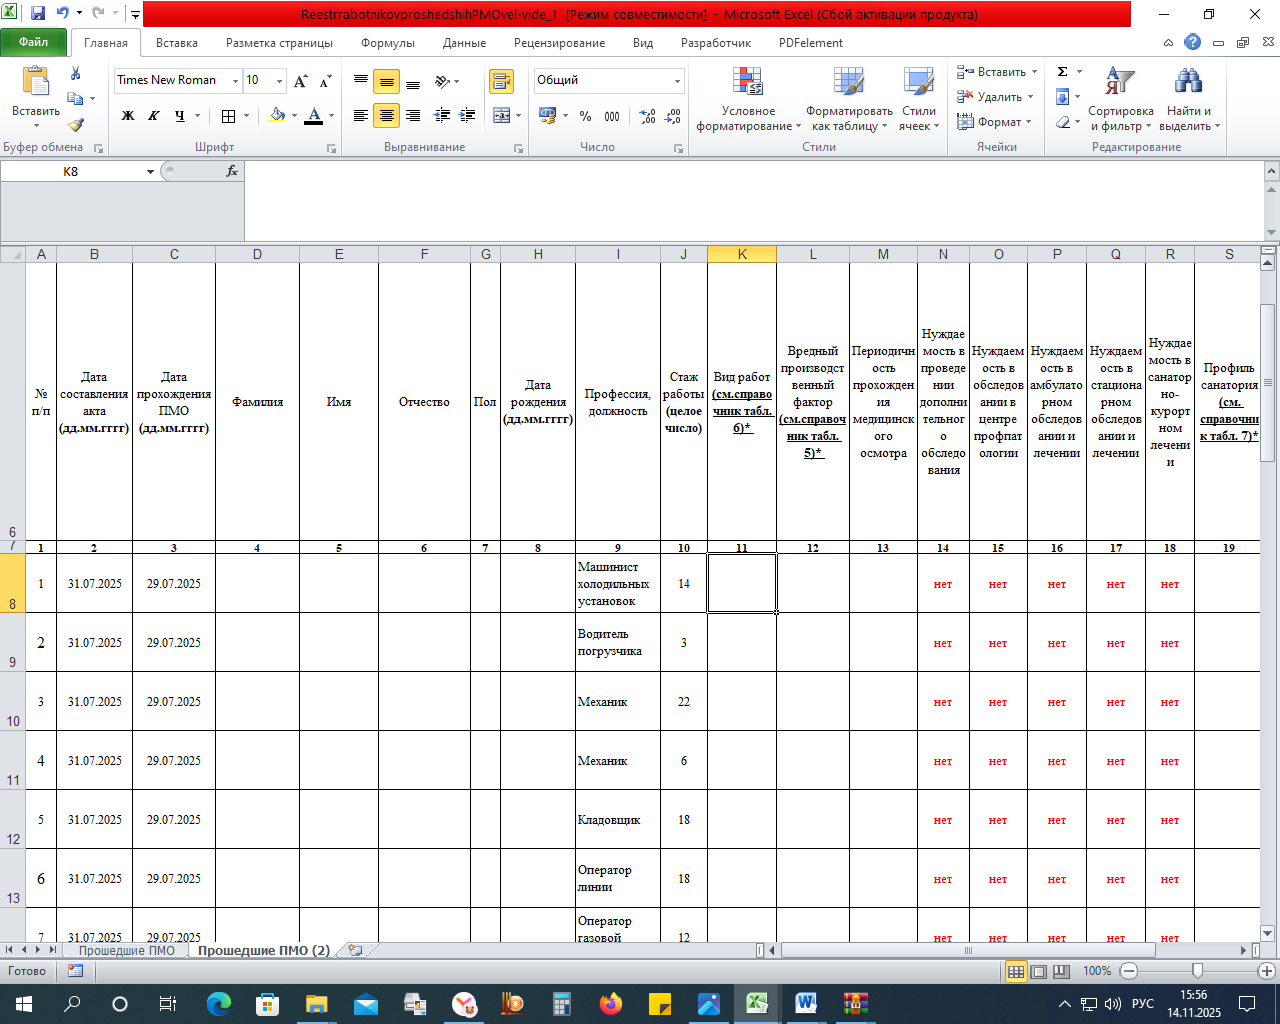1280x1024 pixels.
Task: Open the Name Box dropdown arrow
Action: pos(150,172)
